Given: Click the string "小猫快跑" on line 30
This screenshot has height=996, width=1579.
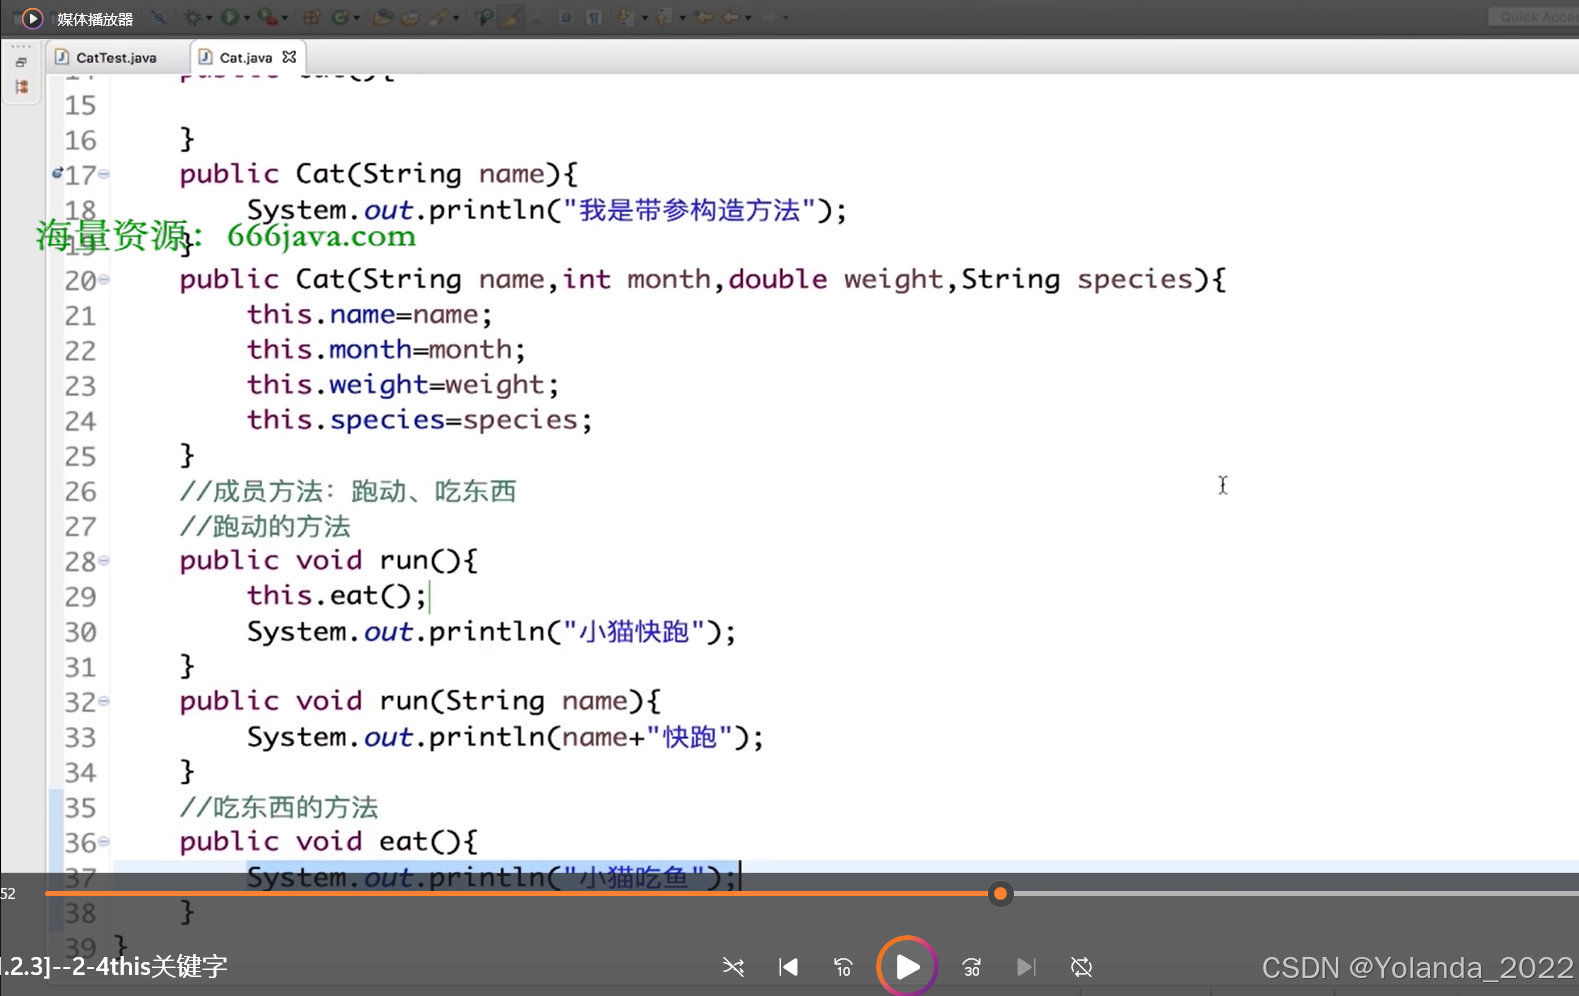Looking at the screenshot, I should click(x=634, y=632).
